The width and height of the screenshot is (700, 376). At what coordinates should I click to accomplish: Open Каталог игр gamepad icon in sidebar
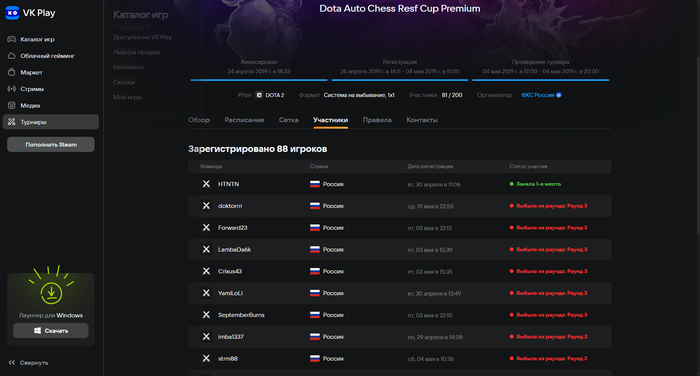coord(12,39)
